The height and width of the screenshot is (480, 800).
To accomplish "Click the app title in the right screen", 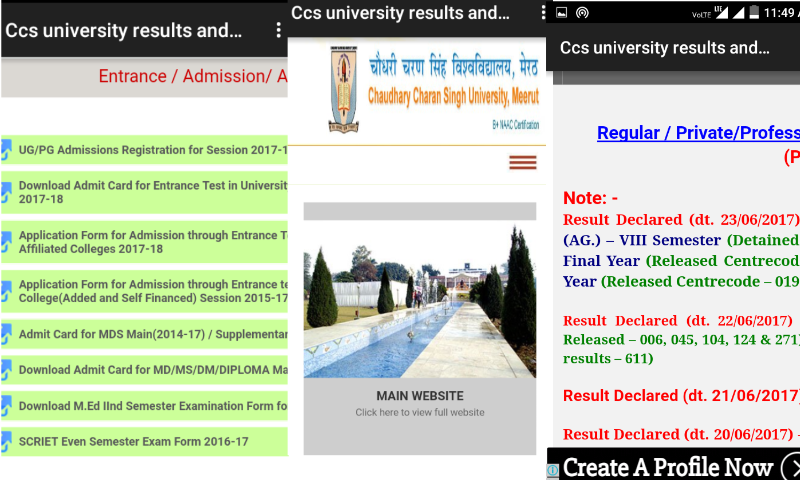I will pos(664,48).
